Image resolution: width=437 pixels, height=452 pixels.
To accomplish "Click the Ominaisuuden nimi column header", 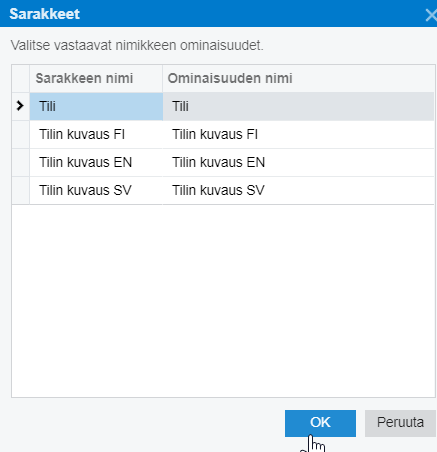I will pyautogui.click(x=298, y=79).
